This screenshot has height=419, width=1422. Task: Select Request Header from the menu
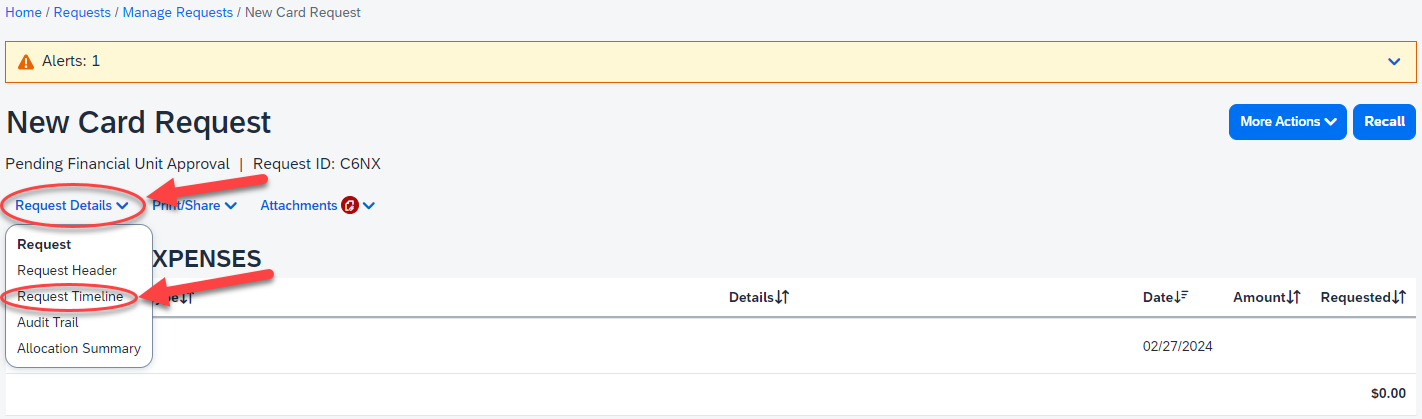point(67,270)
